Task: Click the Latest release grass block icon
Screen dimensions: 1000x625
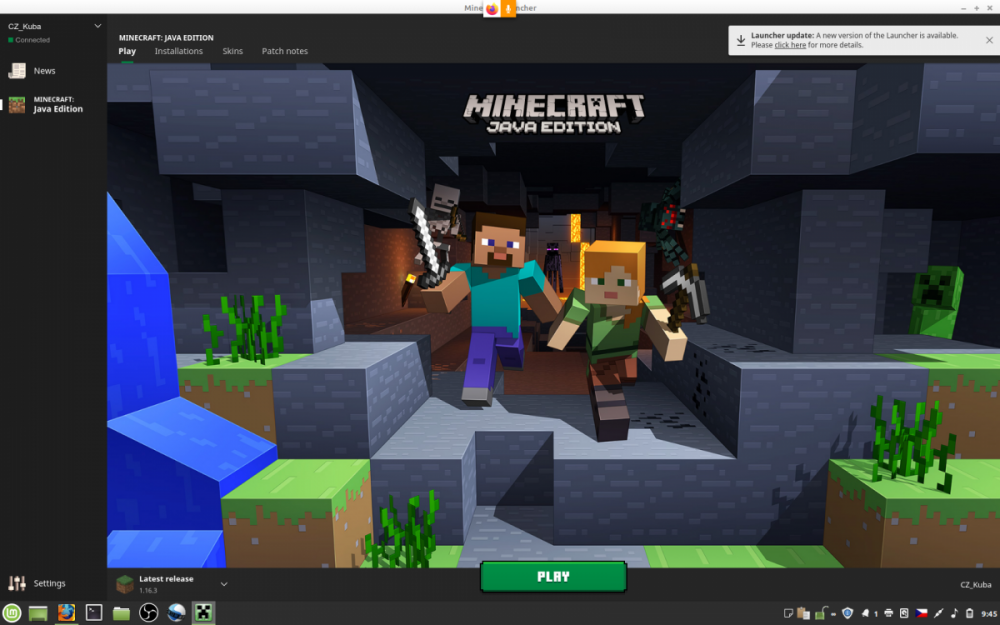Action: pyautogui.click(x=125, y=584)
